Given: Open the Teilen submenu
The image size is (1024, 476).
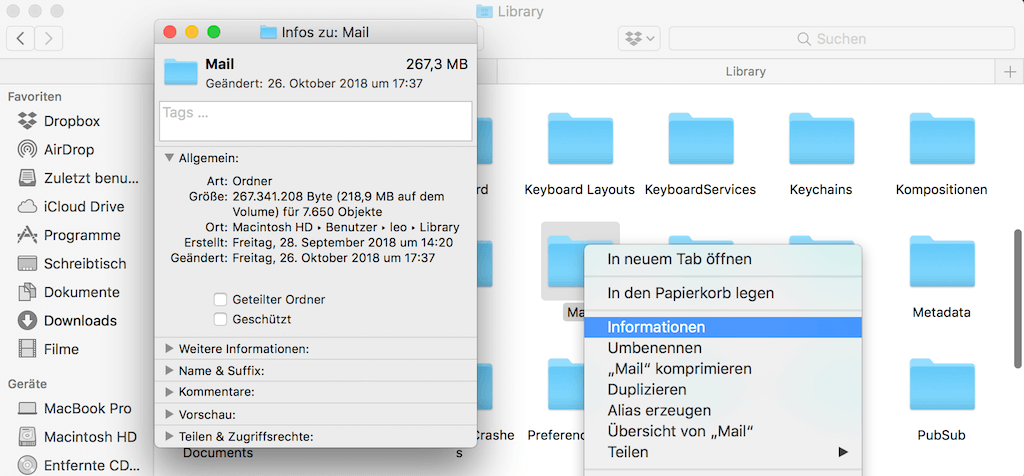Looking at the screenshot, I should (x=722, y=452).
